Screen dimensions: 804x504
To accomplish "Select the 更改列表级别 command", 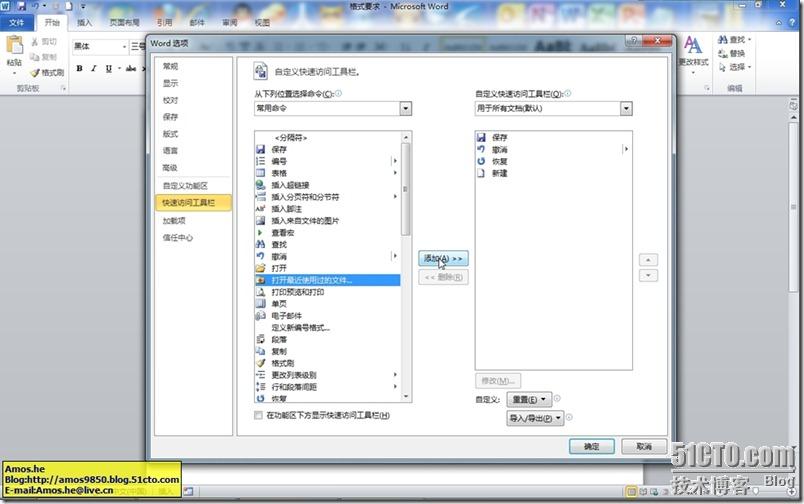I will pyautogui.click(x=327, y=375).
